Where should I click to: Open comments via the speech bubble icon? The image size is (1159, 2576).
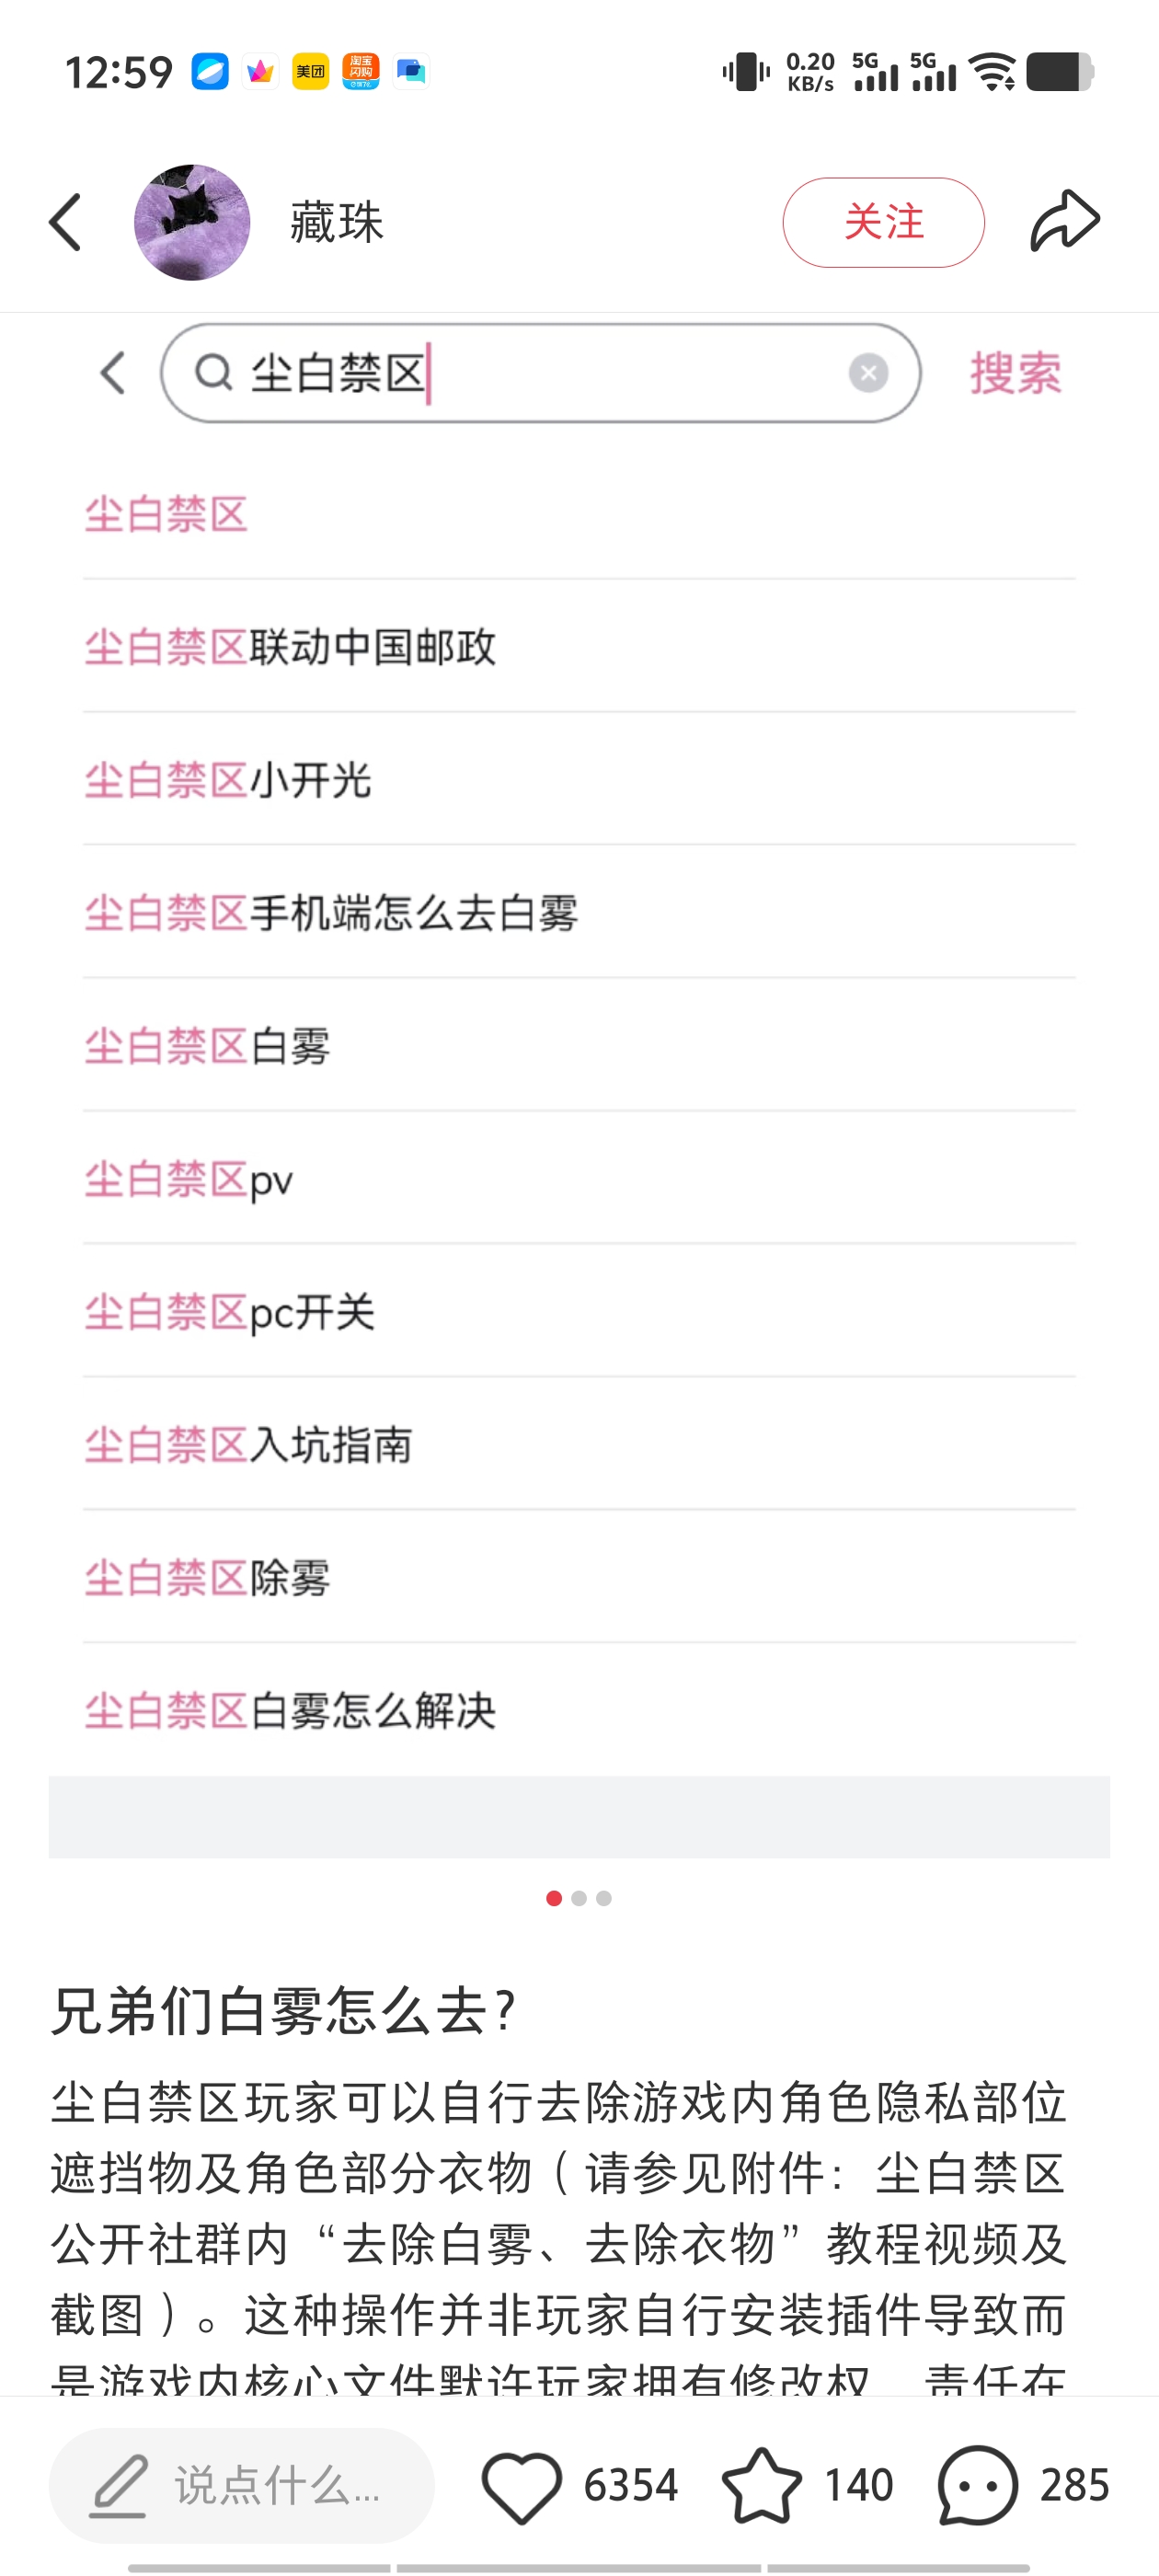977,2486
